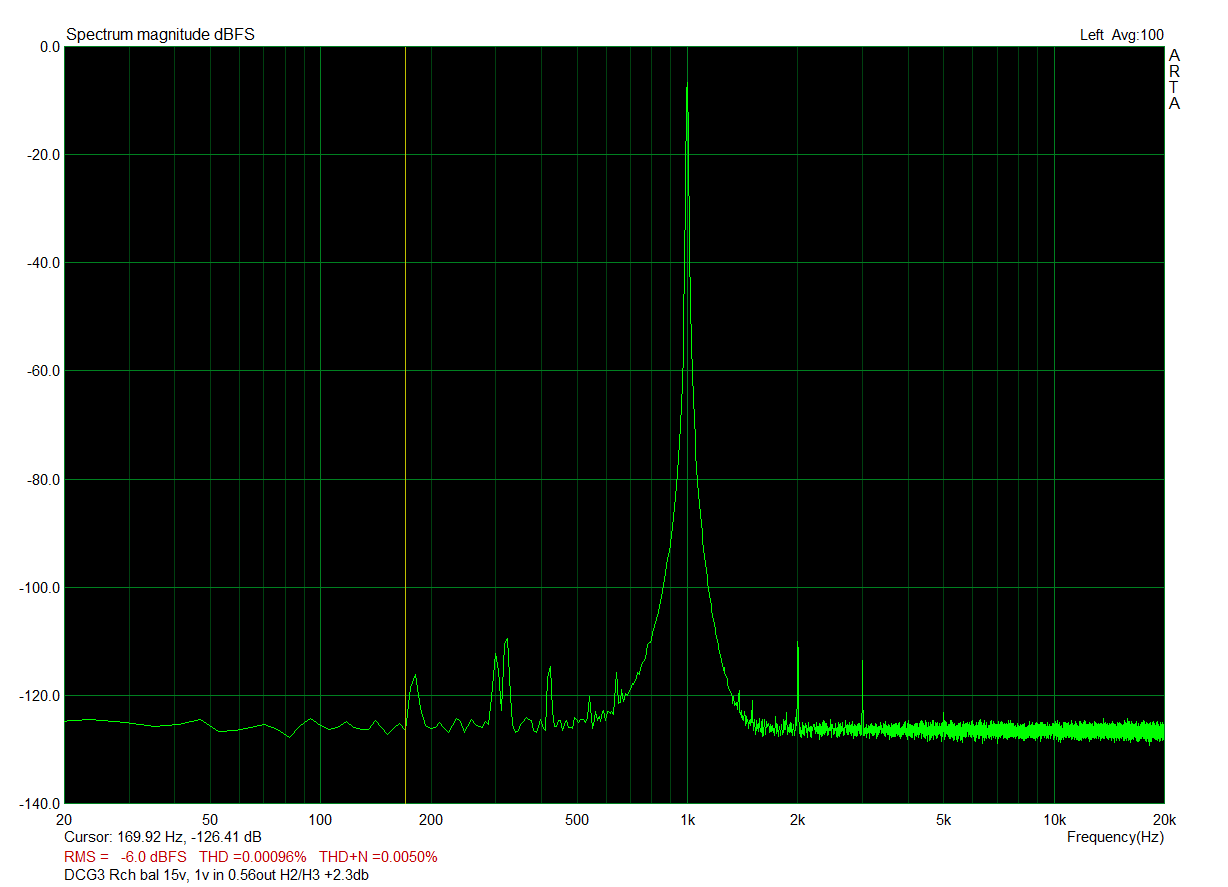The height and width of the screenshot is (887, 1228).
Task: Click the 'Left Avg:100' label
Action: coord(1122,35)
